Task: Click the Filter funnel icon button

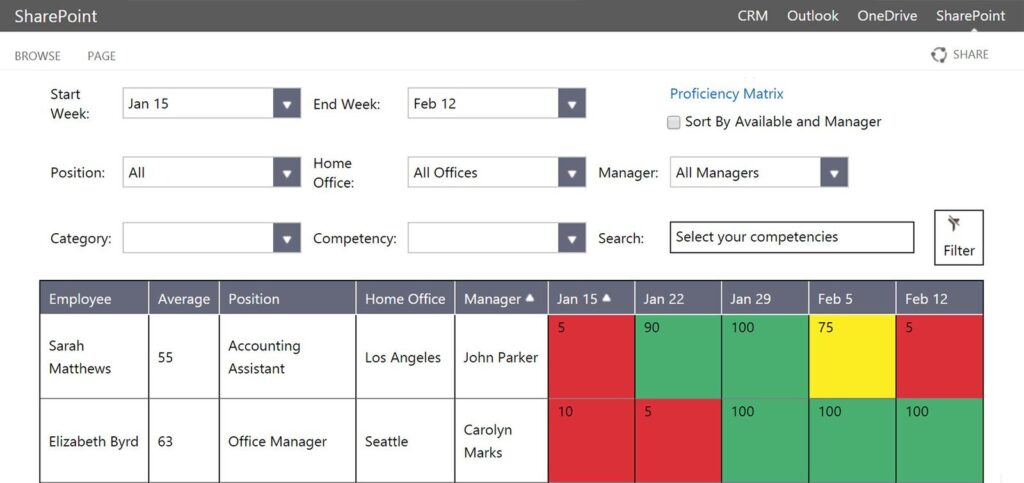Action: (x=958, y=237)
